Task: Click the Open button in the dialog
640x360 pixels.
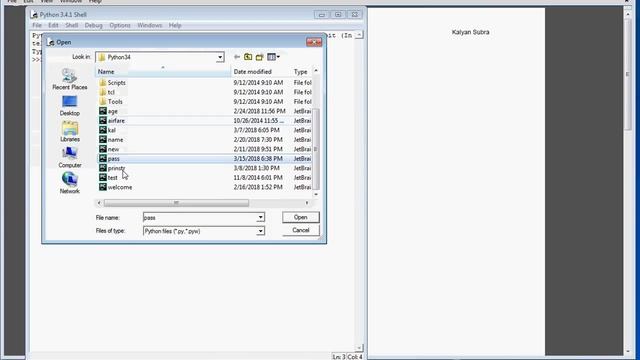Action: tap(300, 218)
